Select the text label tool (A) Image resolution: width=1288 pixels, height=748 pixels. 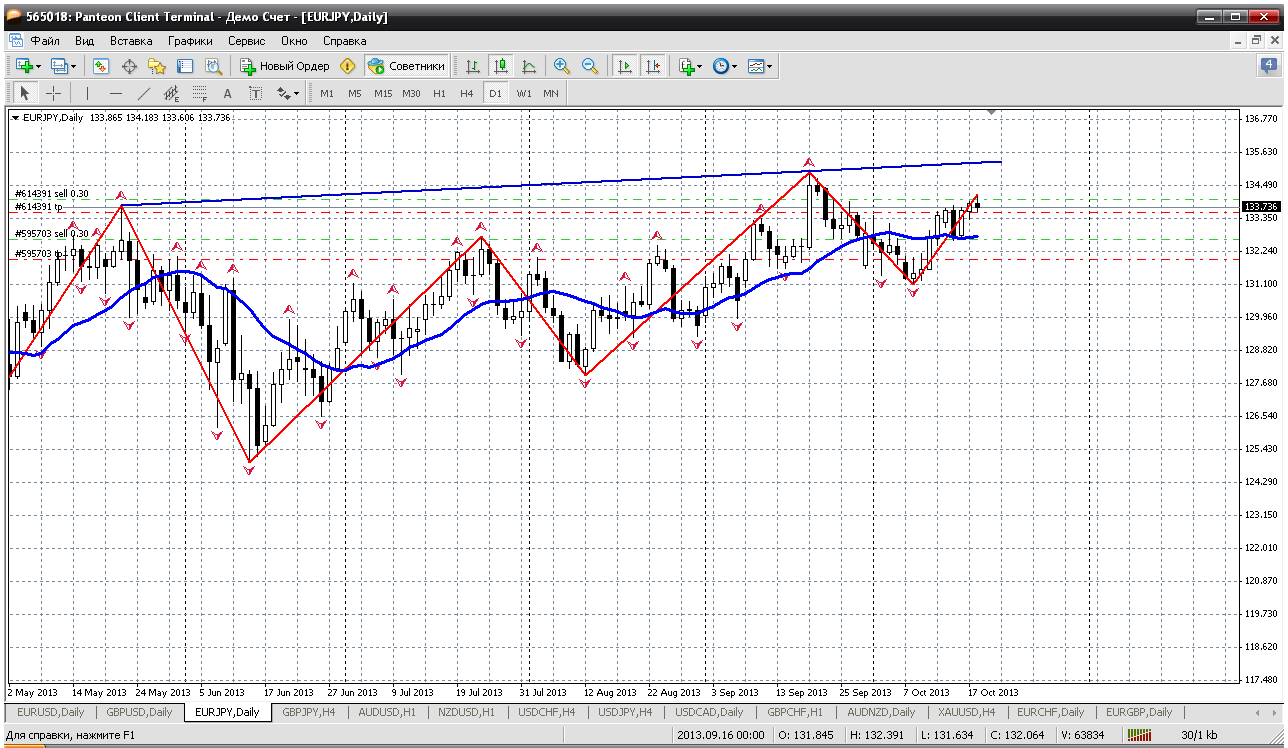coord(227,93)
